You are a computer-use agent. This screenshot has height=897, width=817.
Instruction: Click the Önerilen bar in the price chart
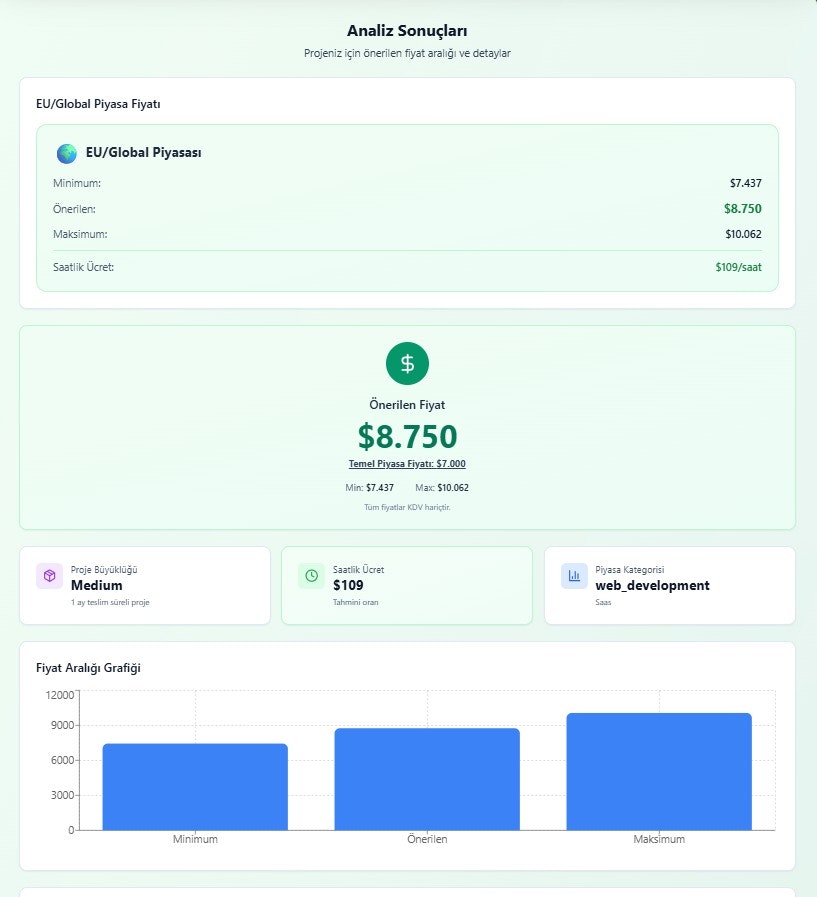coord(427,779)
